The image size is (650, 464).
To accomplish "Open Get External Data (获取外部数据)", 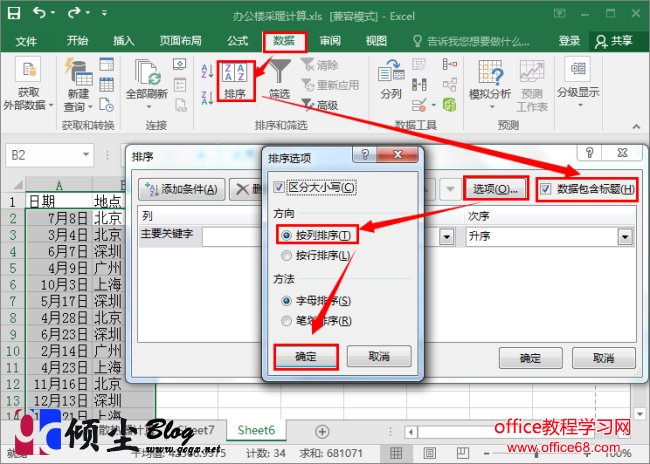I will coord(28,85).
